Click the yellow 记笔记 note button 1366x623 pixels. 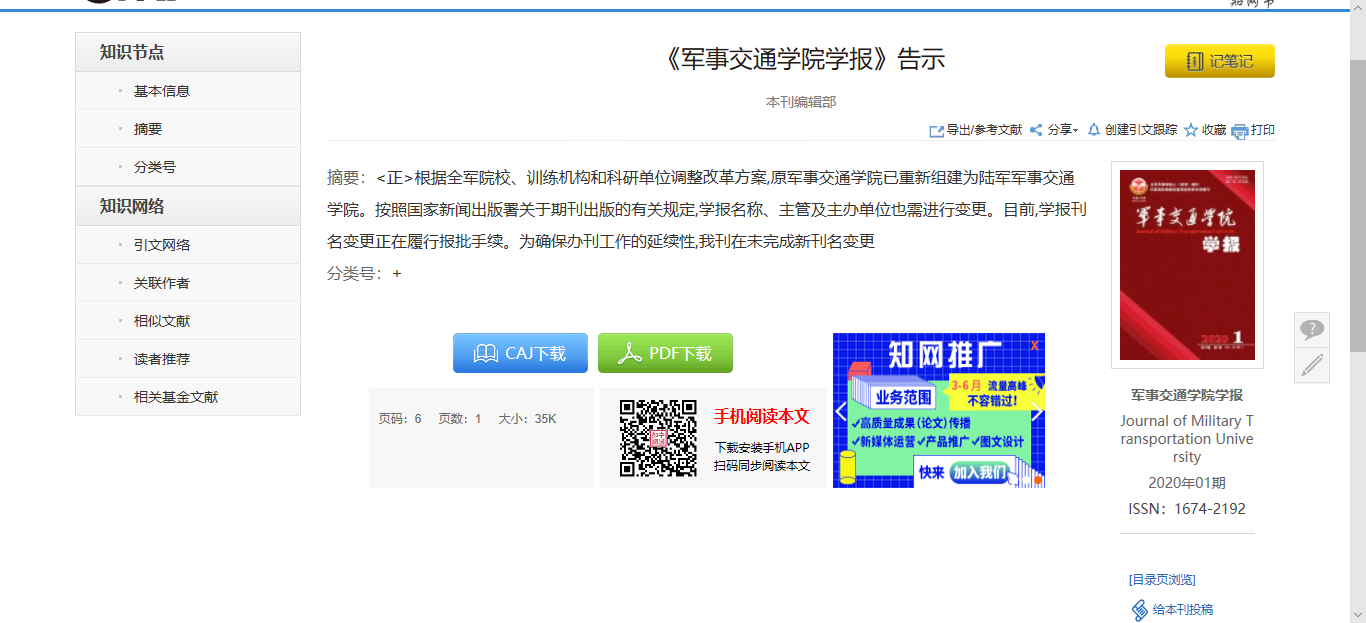tap(1220, 61)
